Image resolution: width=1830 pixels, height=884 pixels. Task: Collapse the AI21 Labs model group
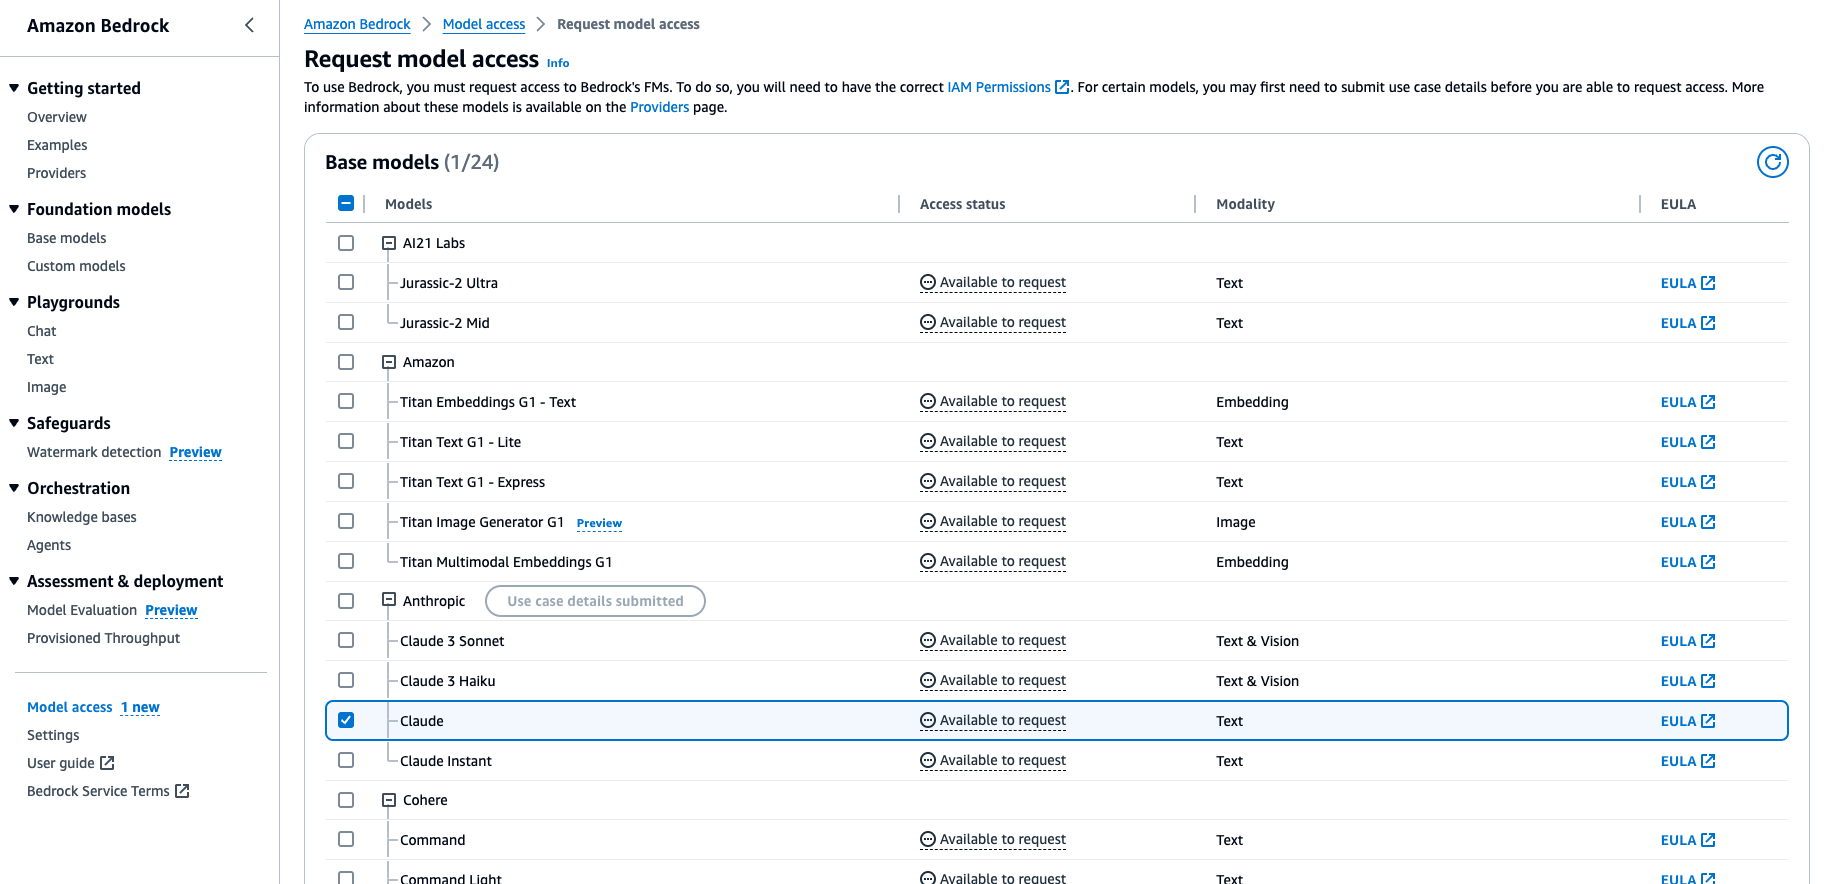389,243
